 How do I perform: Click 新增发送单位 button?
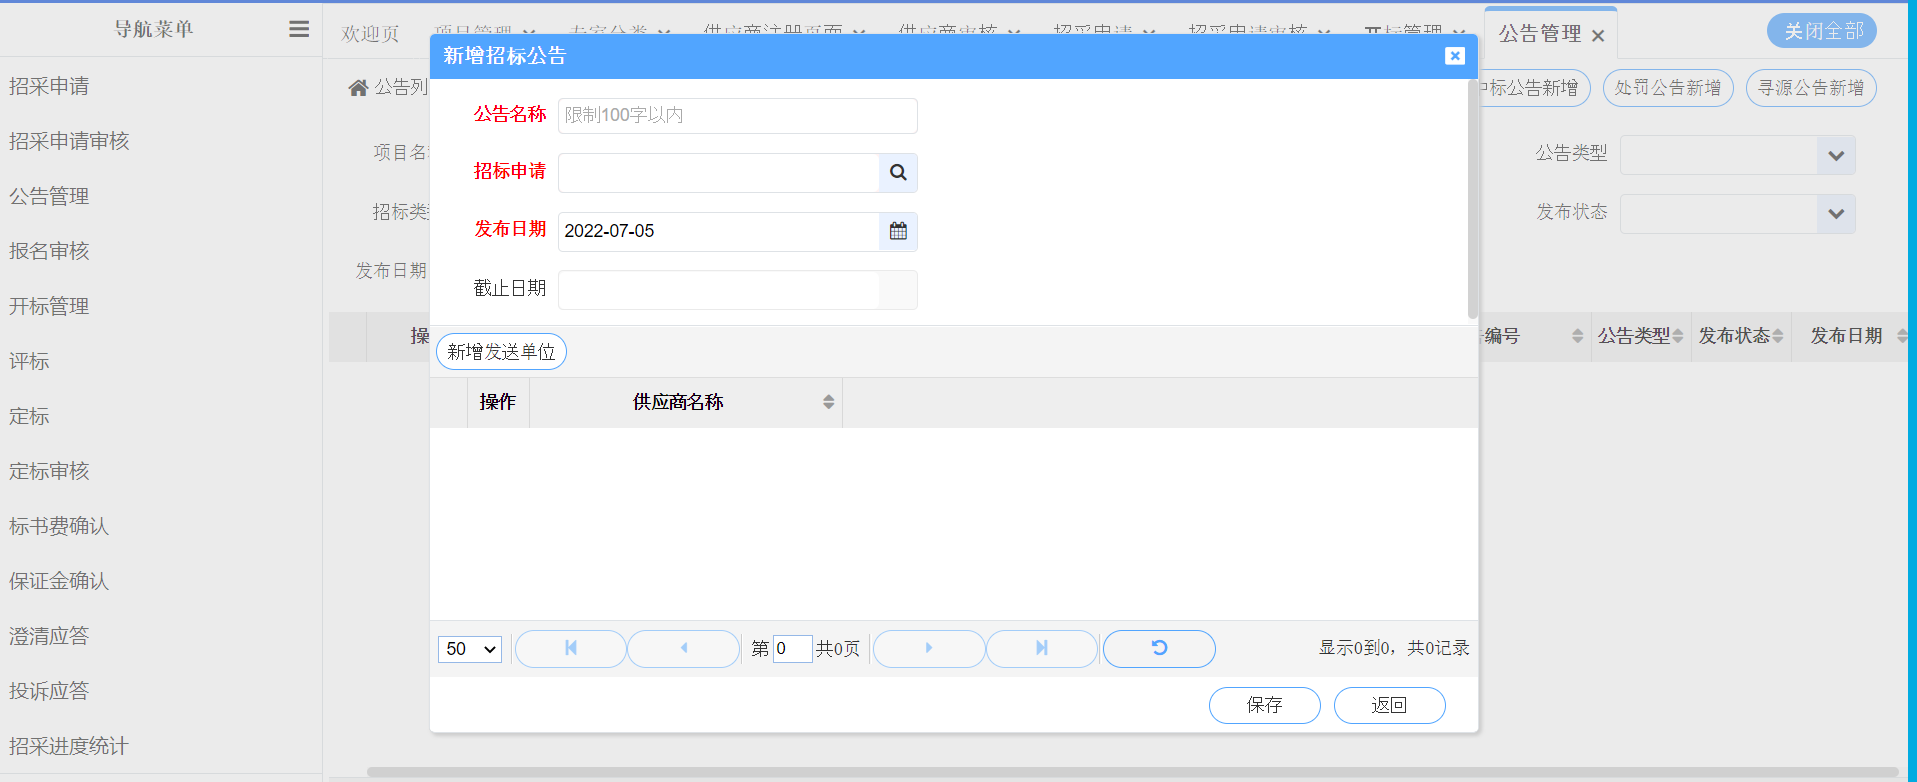(x=501, y=352)
